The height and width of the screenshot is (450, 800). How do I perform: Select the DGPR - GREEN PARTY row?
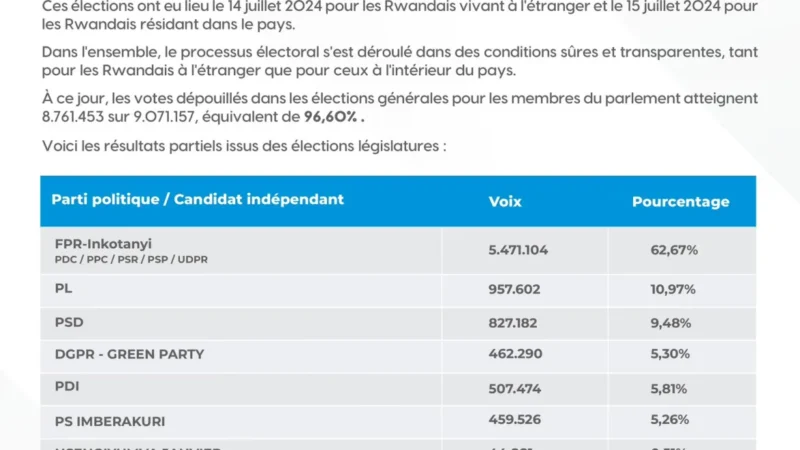pyautogui.click(x=398, y=356)
